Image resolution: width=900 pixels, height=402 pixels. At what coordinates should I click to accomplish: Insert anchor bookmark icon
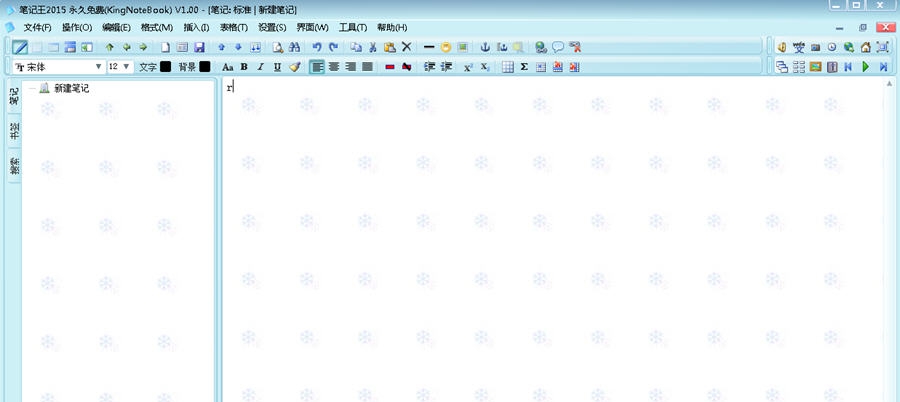[x=485, y=47]
